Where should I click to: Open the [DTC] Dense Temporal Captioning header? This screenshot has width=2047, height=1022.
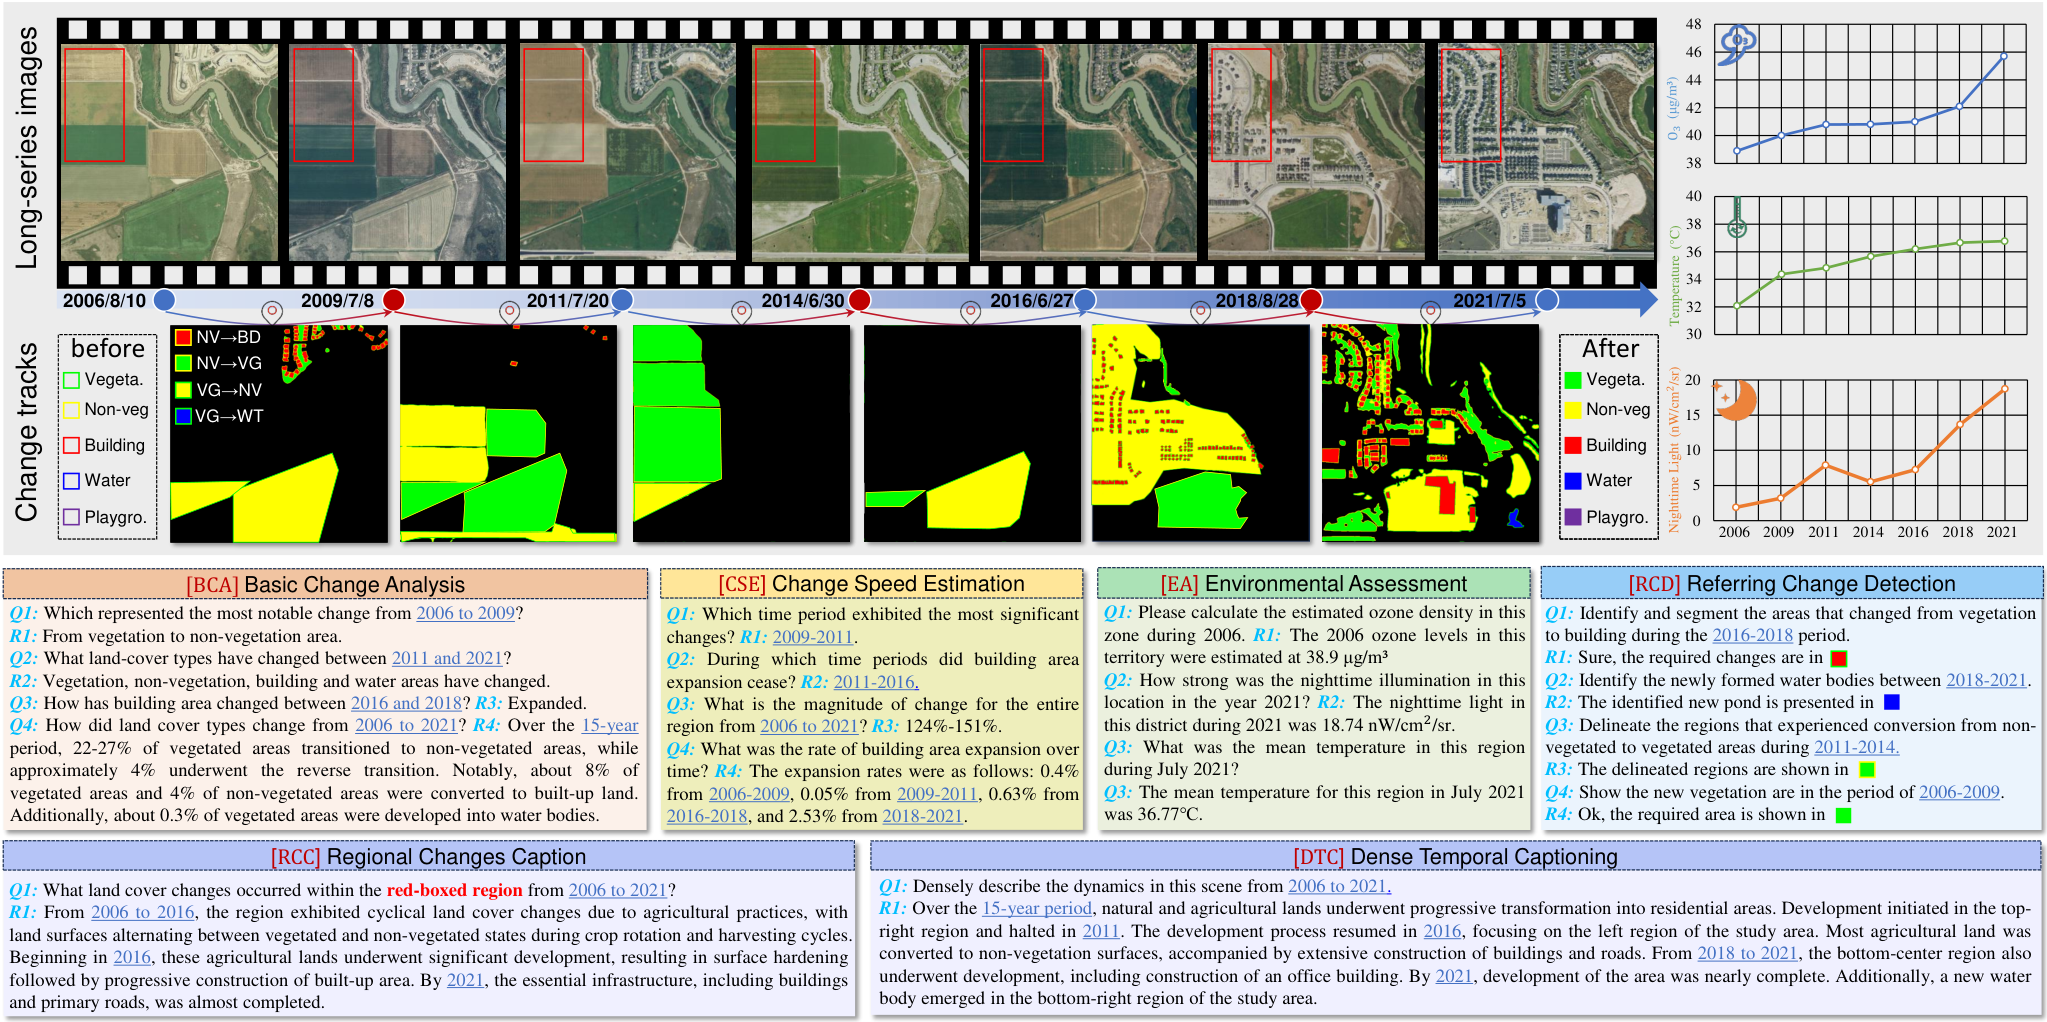point(1456,857)
